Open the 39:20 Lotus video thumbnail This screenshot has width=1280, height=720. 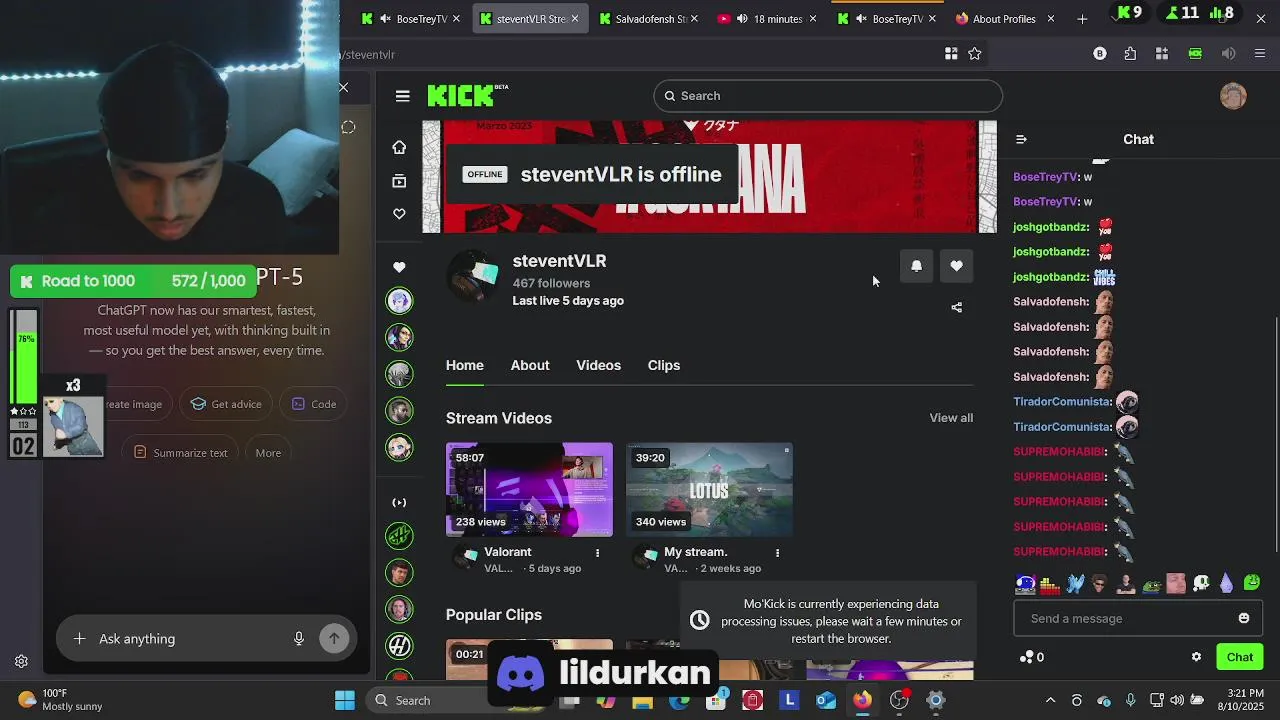(x=709, y=490)
